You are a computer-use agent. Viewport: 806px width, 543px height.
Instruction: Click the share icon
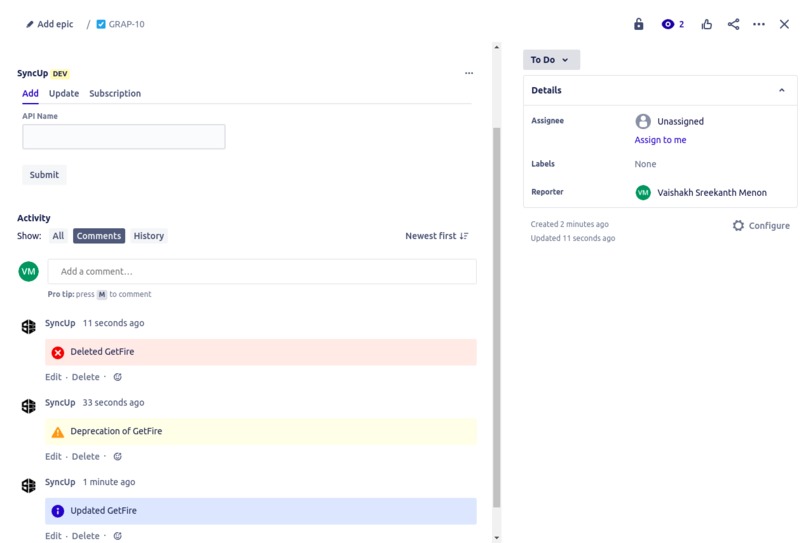tap(734, 24)
